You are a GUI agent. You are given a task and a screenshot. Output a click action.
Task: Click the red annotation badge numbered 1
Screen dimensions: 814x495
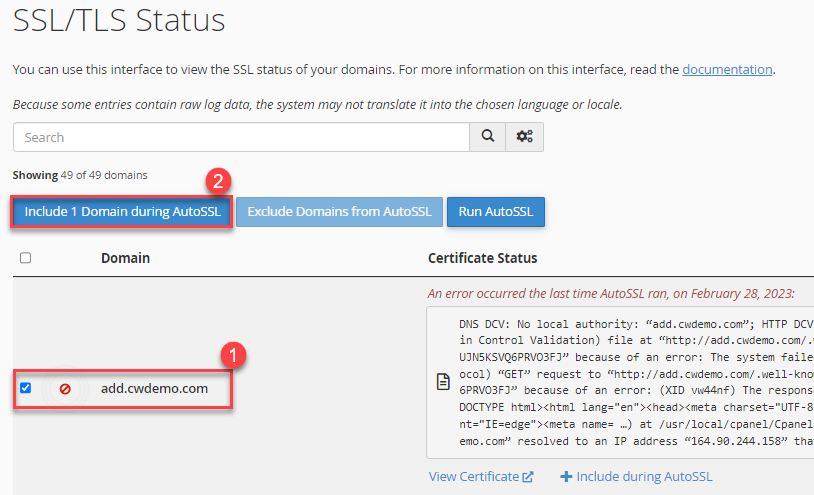pos(232,355)
